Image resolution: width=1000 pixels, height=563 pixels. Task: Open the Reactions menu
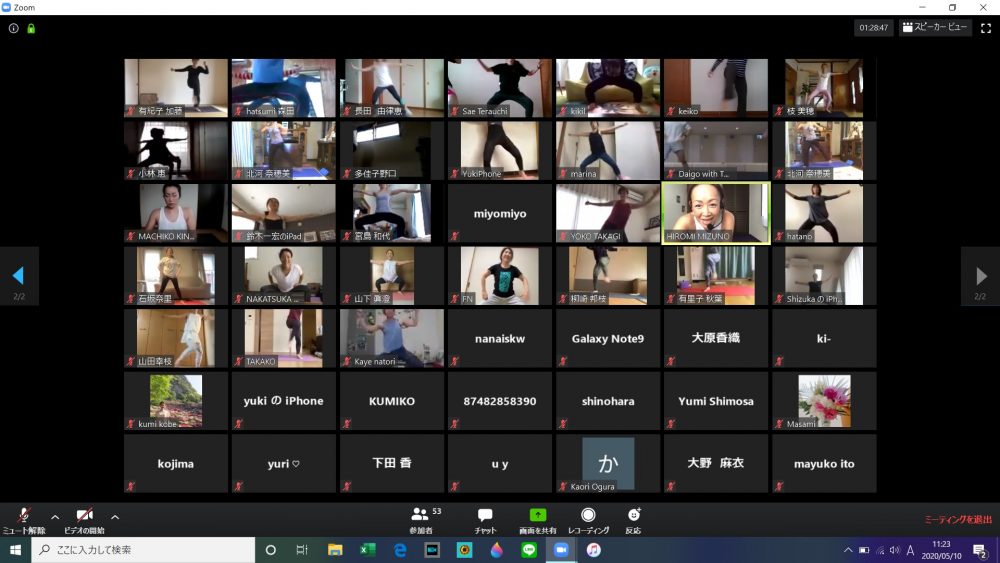click(x=633, y=518)
